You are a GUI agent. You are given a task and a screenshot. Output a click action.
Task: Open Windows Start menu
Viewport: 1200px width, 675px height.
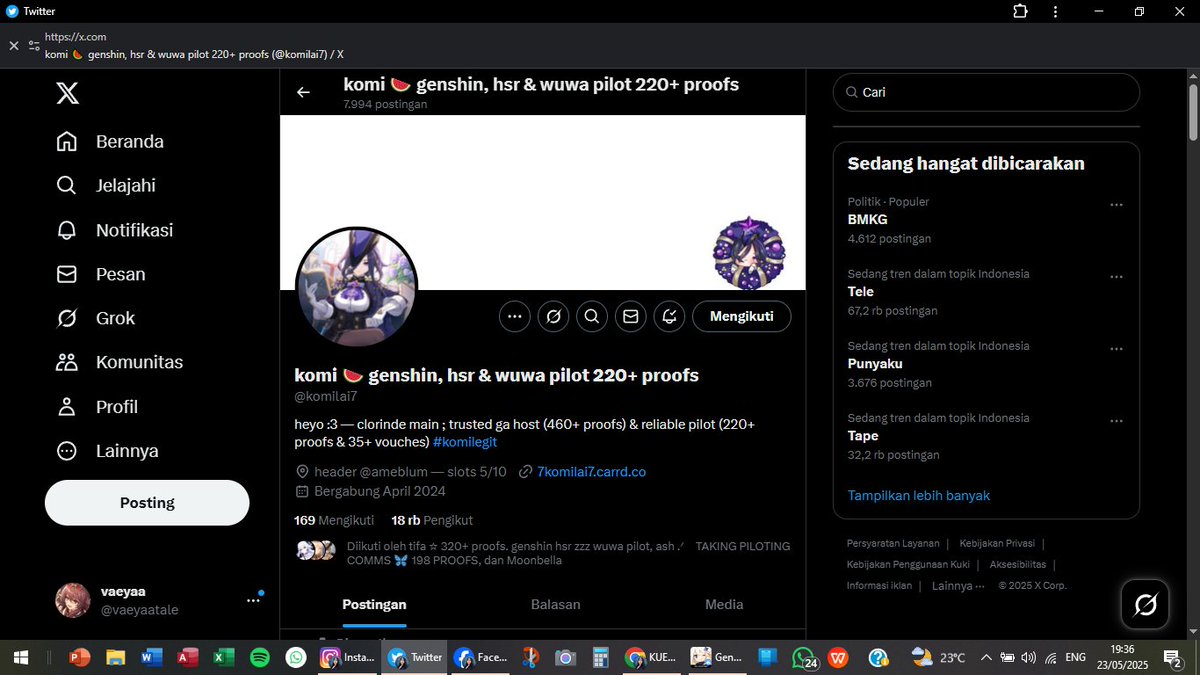tap(20, 657)
